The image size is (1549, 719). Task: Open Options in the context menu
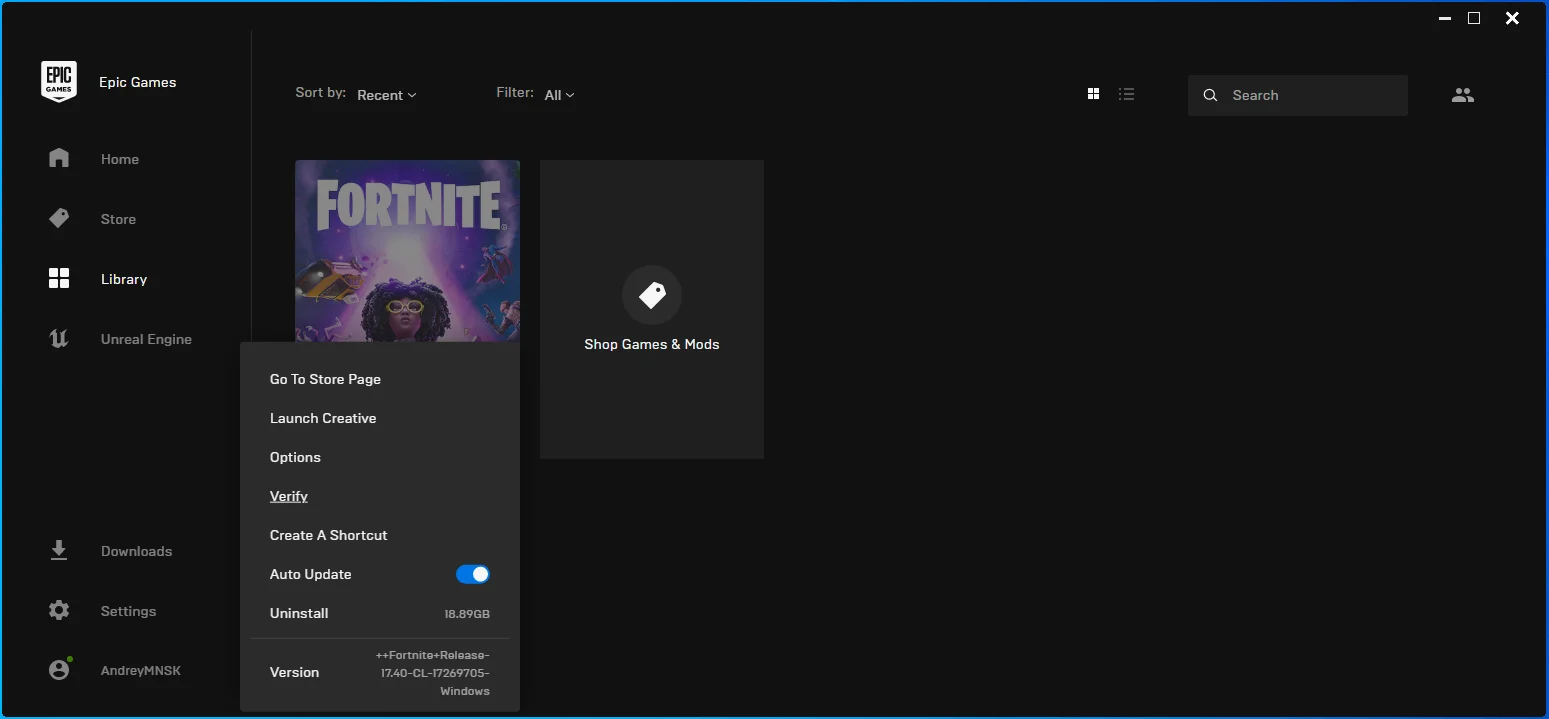(295, 457)
